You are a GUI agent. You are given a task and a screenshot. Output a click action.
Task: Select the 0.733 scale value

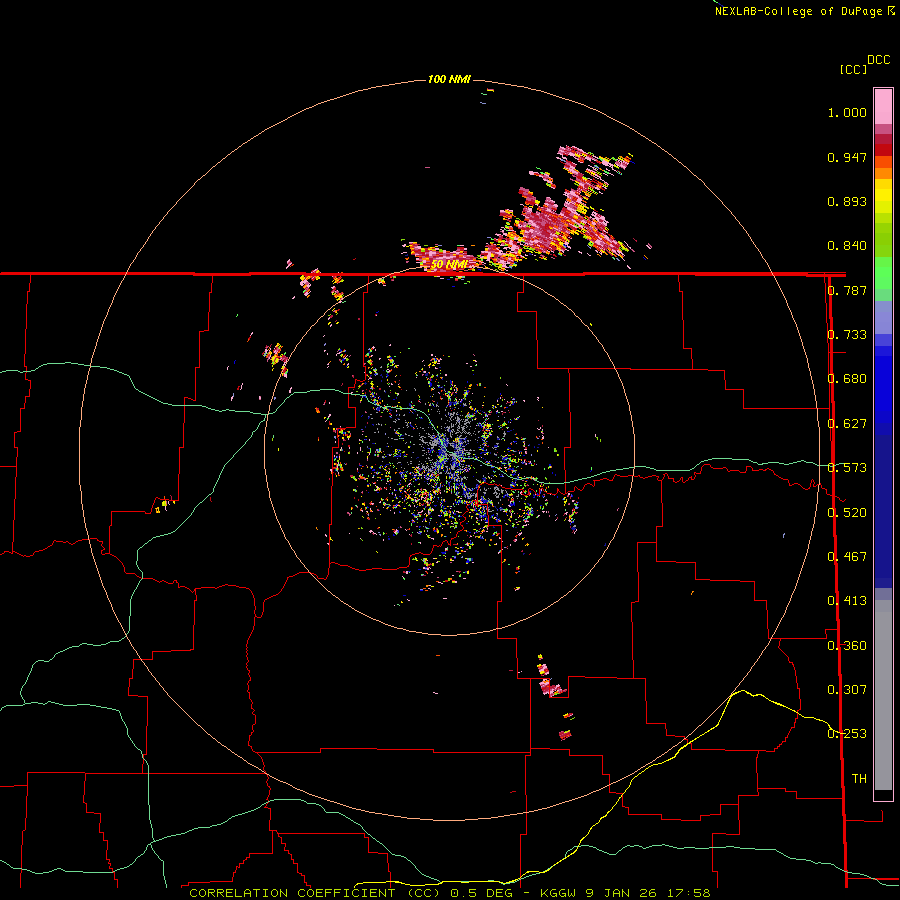(x=847, y=335)
